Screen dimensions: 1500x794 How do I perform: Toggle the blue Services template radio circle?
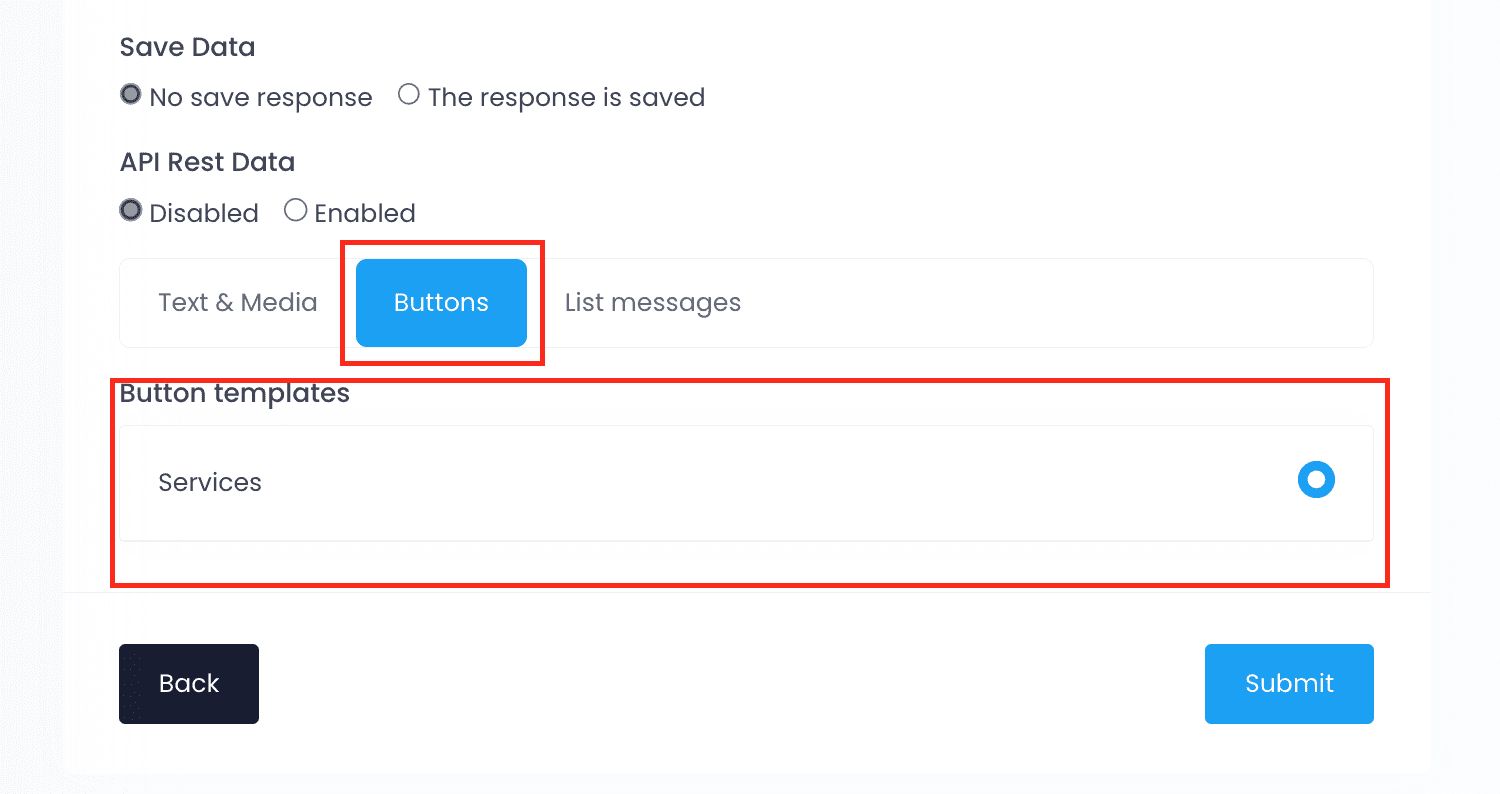click(x=1316, y=480)
